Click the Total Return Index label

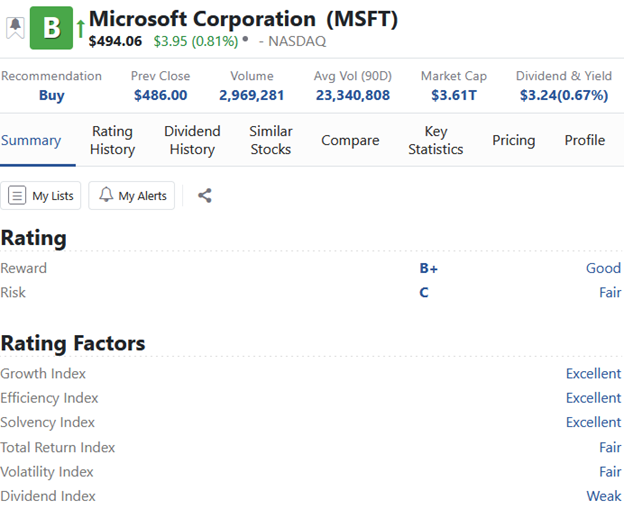pyautogui.click(x=58, y=447)
